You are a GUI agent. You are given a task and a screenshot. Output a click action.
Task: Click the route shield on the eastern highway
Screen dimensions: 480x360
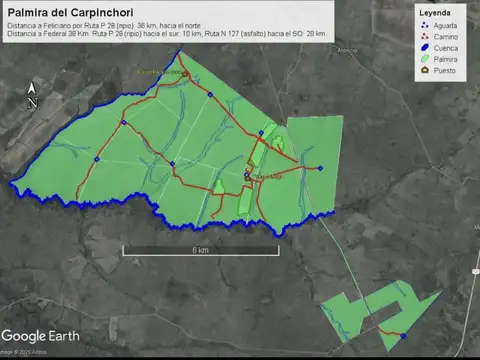[476, 271]
